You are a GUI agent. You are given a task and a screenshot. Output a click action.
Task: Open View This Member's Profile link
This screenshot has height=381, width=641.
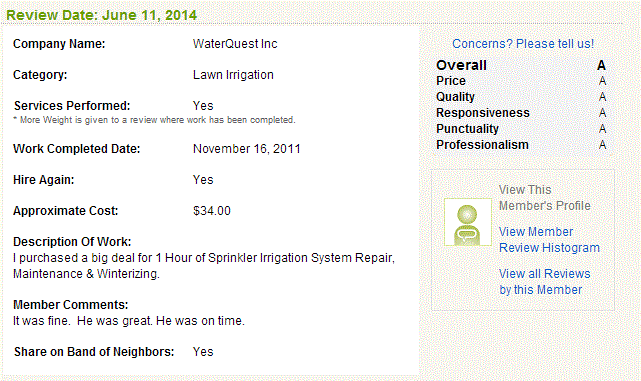[x=545, y=197]
